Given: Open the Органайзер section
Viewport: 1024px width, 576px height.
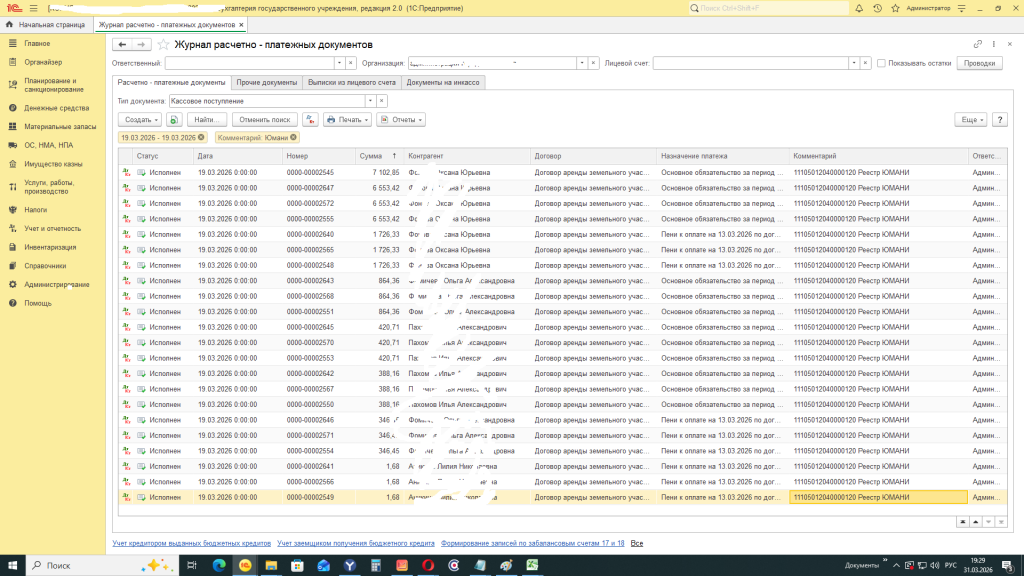Looking at the screenshot, I should click(43, 62).
